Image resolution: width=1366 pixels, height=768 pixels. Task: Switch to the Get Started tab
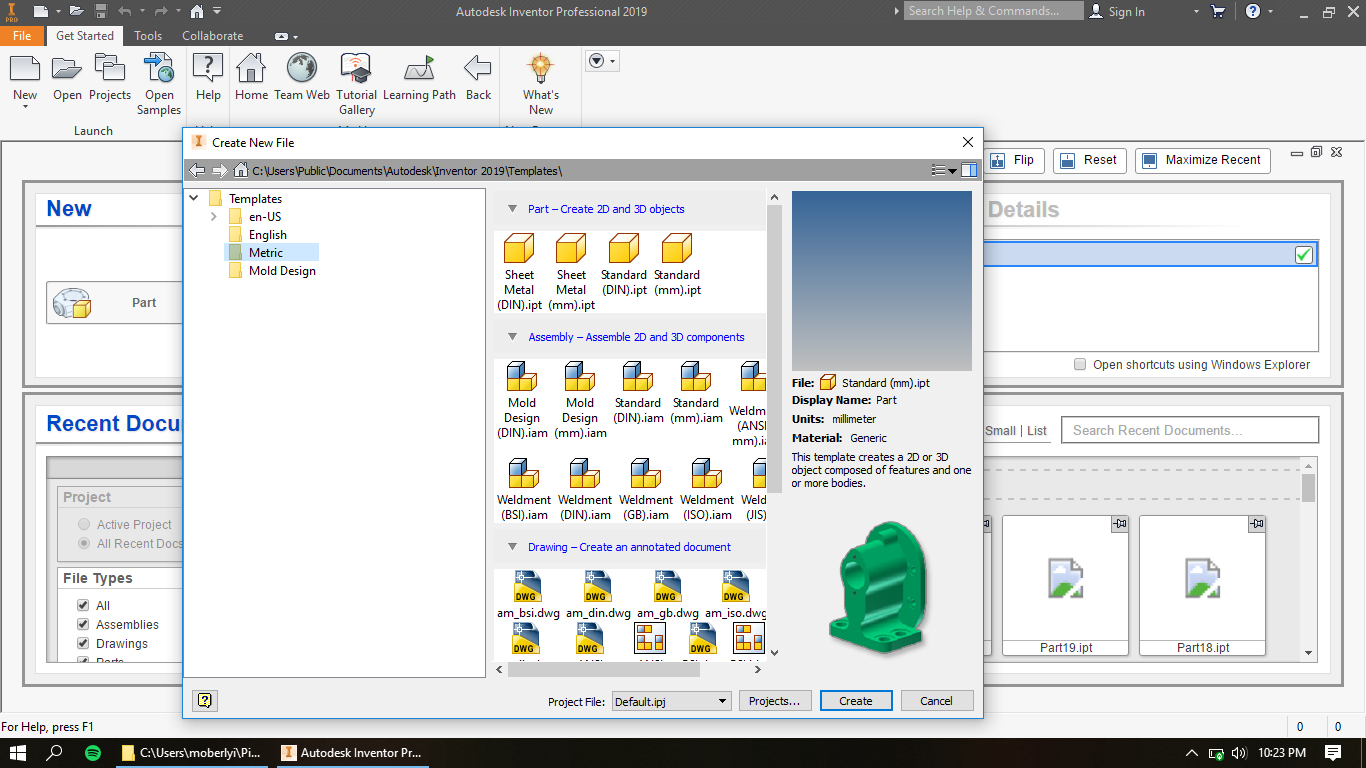pos(85,35)
